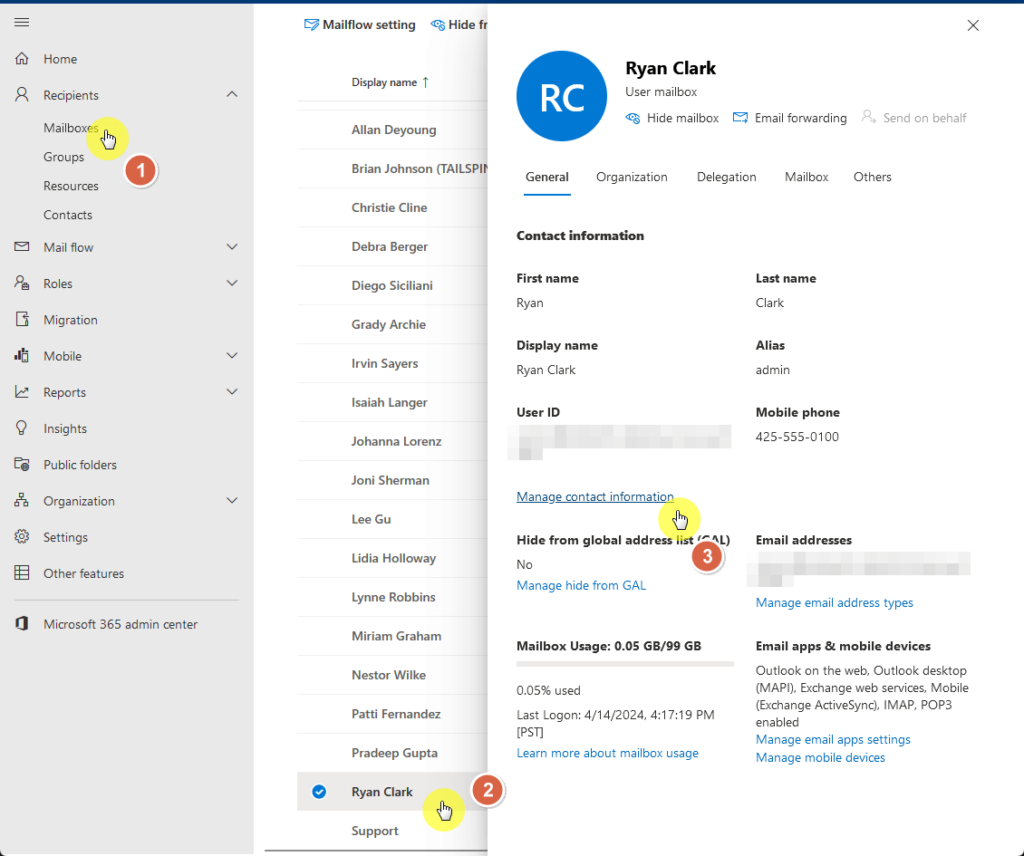This screenshot has width=1024, height=856.
Task: Select the Lidia Holloway mailbox row
Action: (392, 558)
